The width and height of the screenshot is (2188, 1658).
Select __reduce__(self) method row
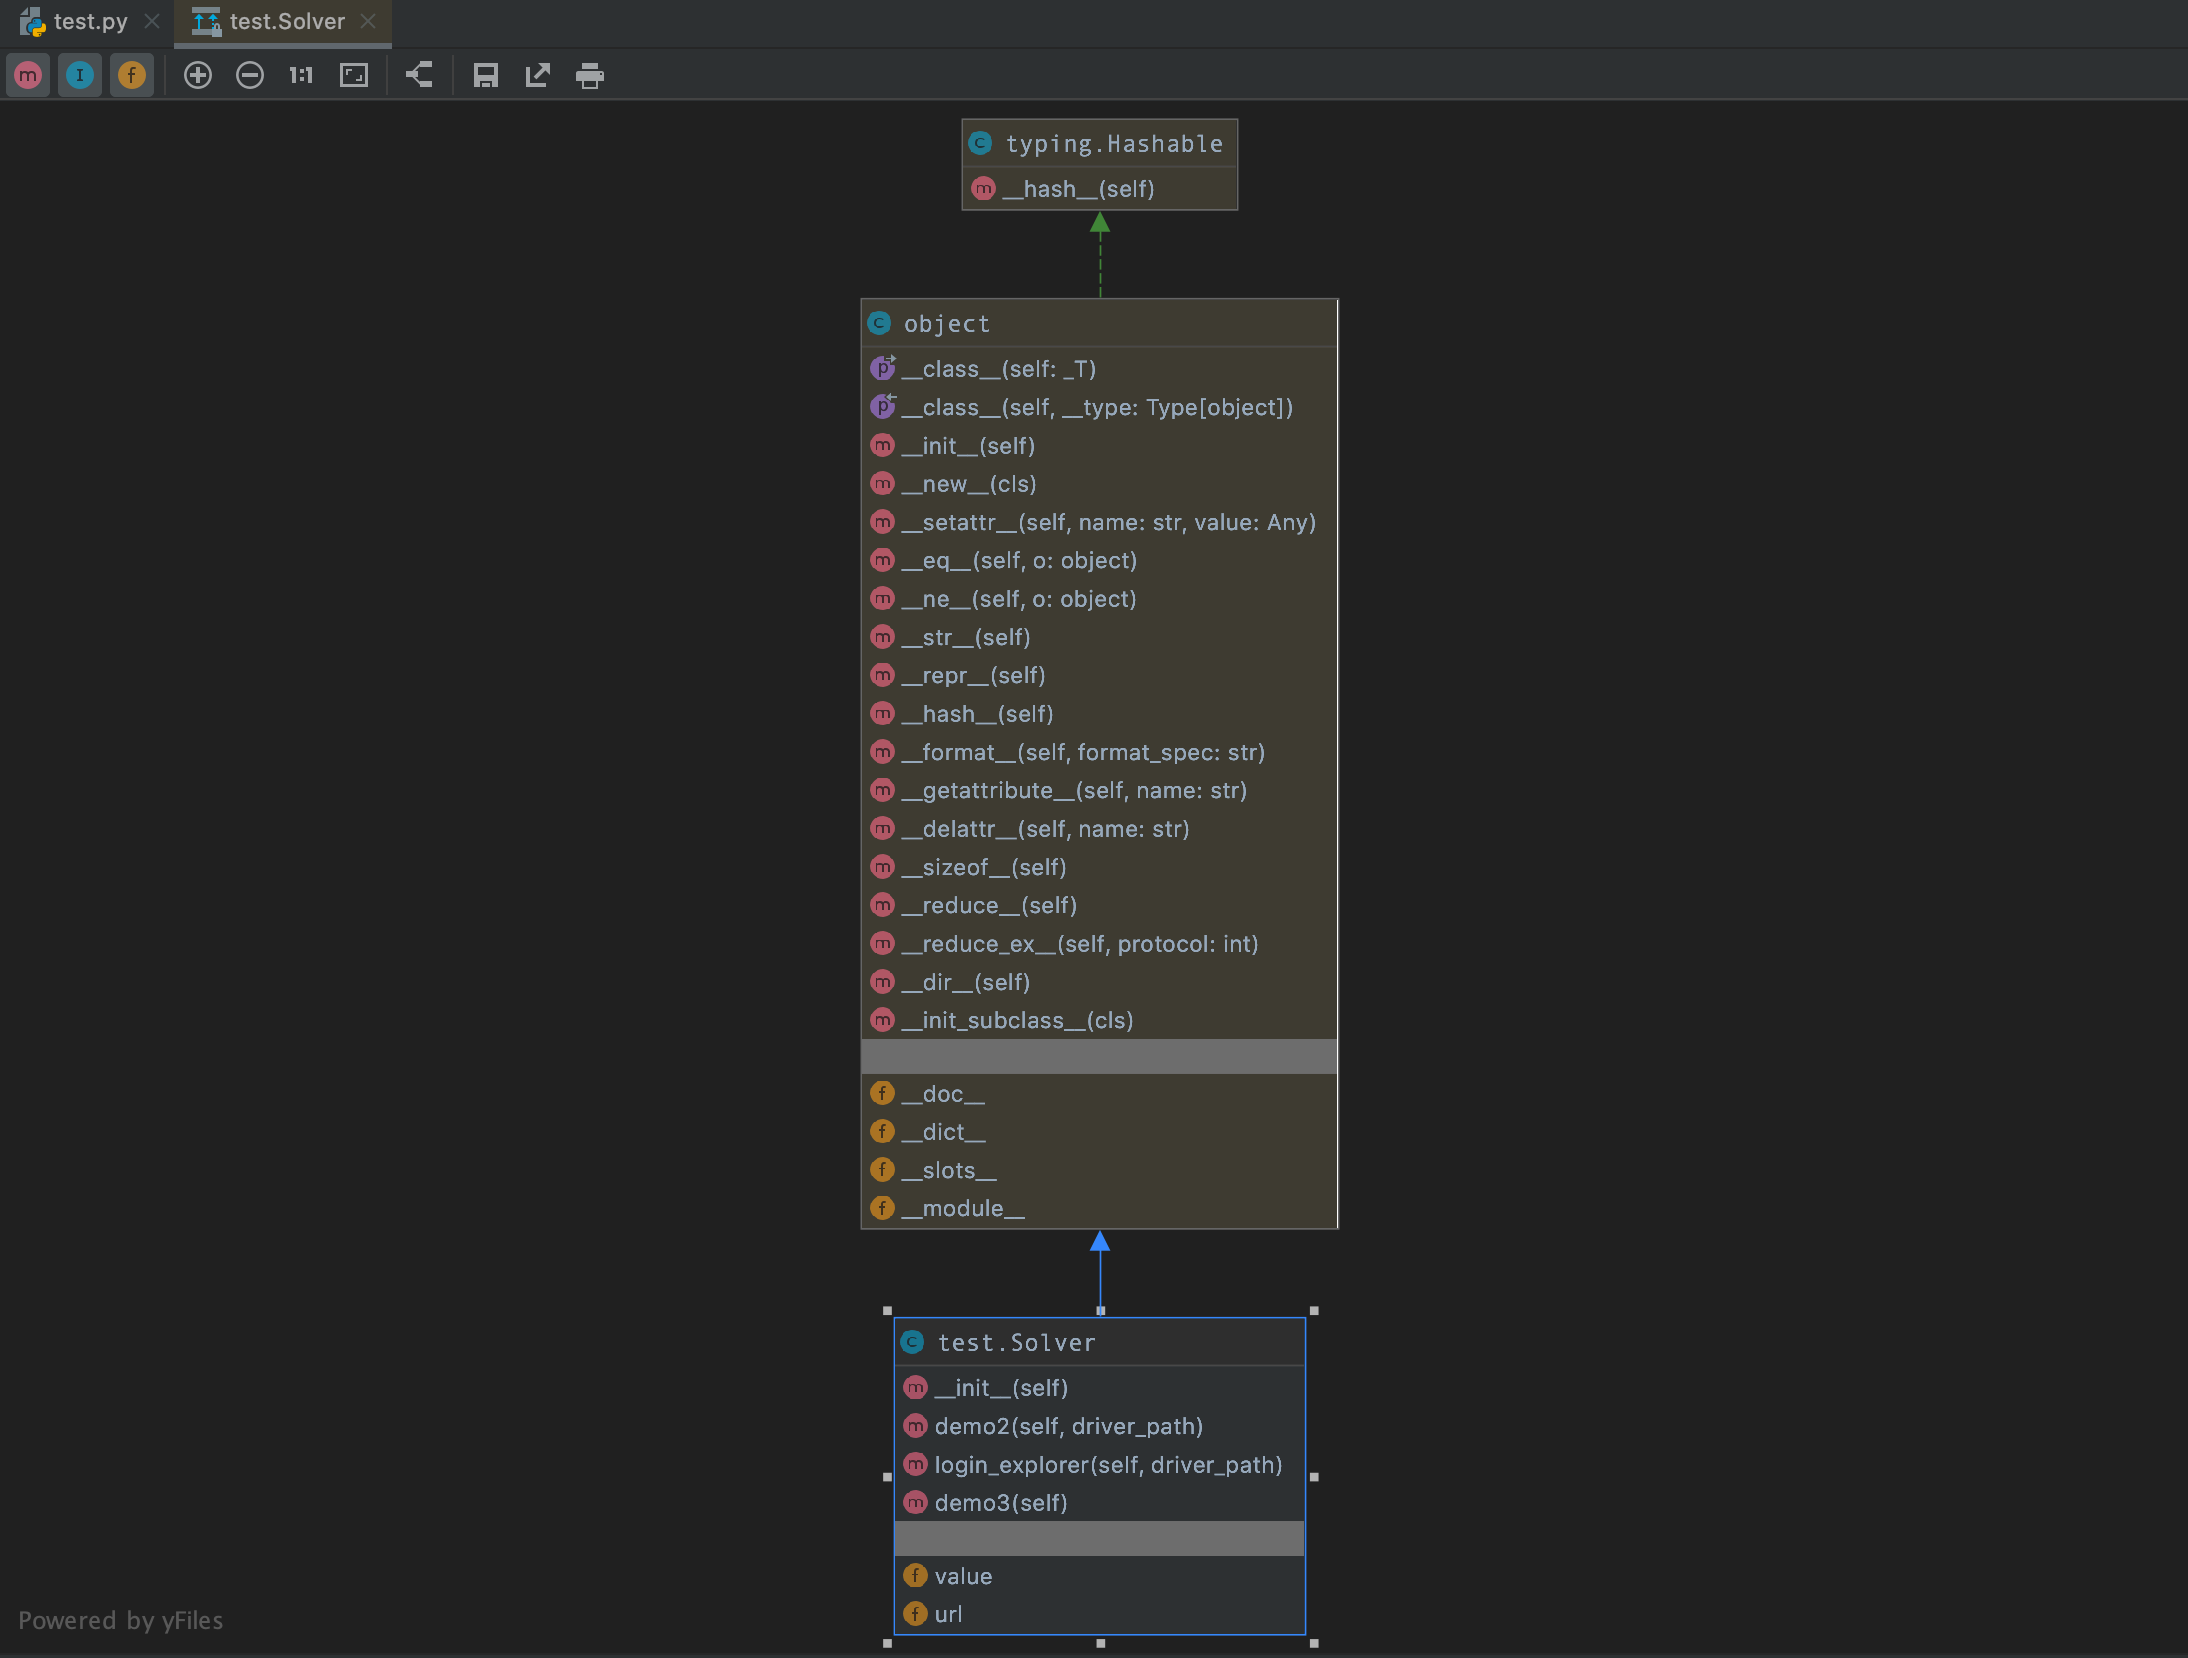pos(1099,905)
